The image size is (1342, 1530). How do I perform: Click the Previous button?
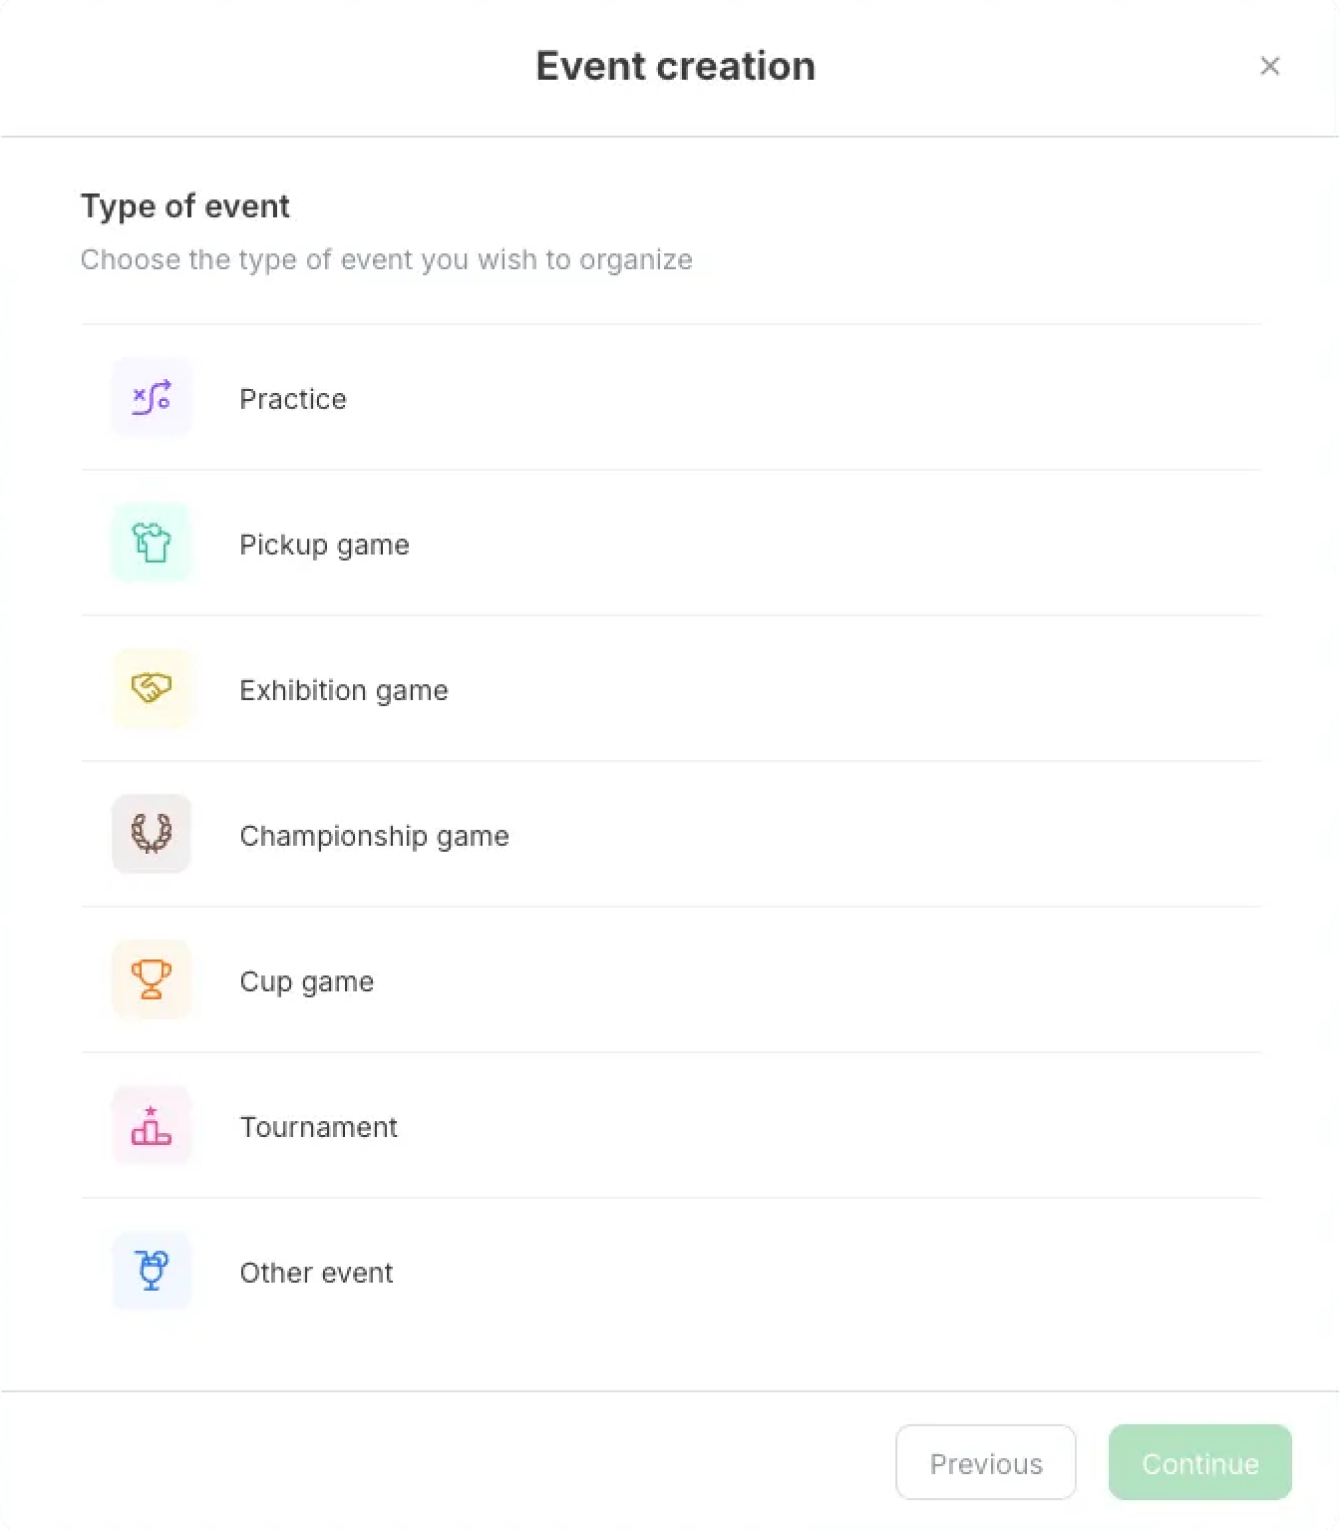coord(985,1463)
